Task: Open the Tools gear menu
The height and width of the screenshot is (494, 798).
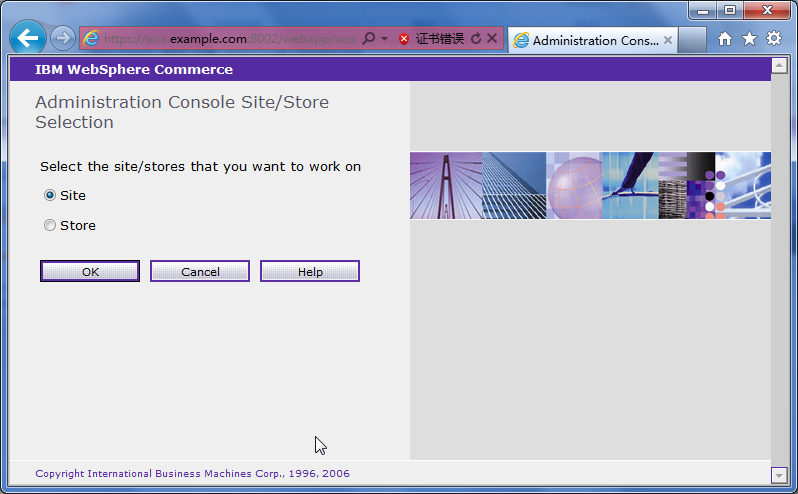Action: [774, 38]
